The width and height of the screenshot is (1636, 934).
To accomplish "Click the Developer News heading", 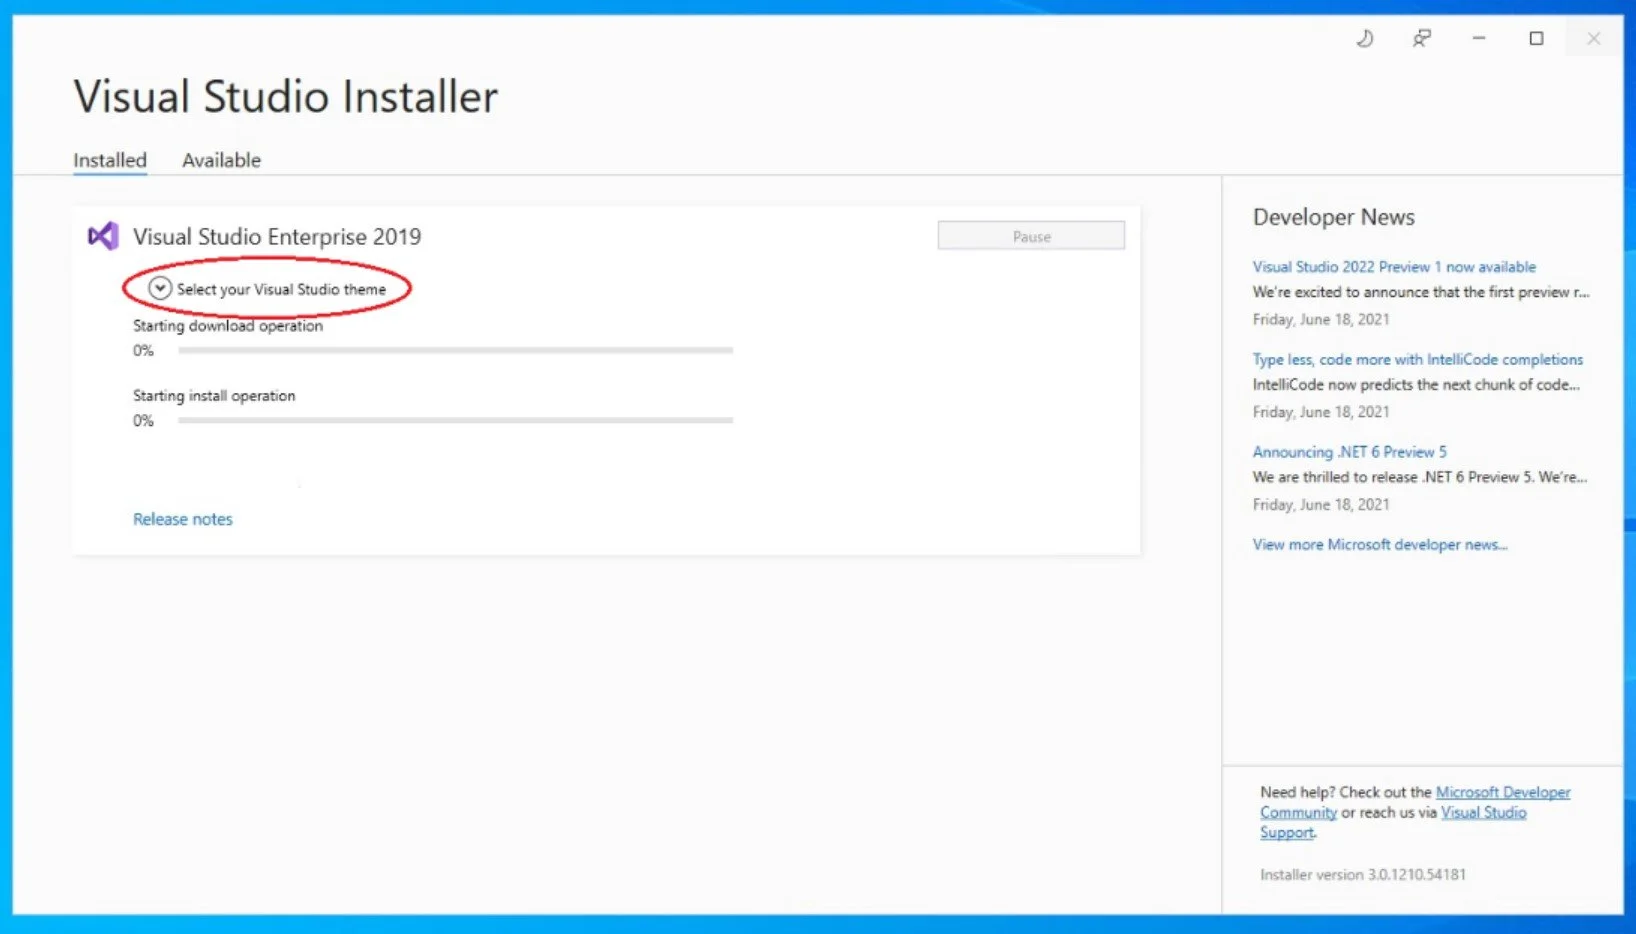I will pos(1334,217).
